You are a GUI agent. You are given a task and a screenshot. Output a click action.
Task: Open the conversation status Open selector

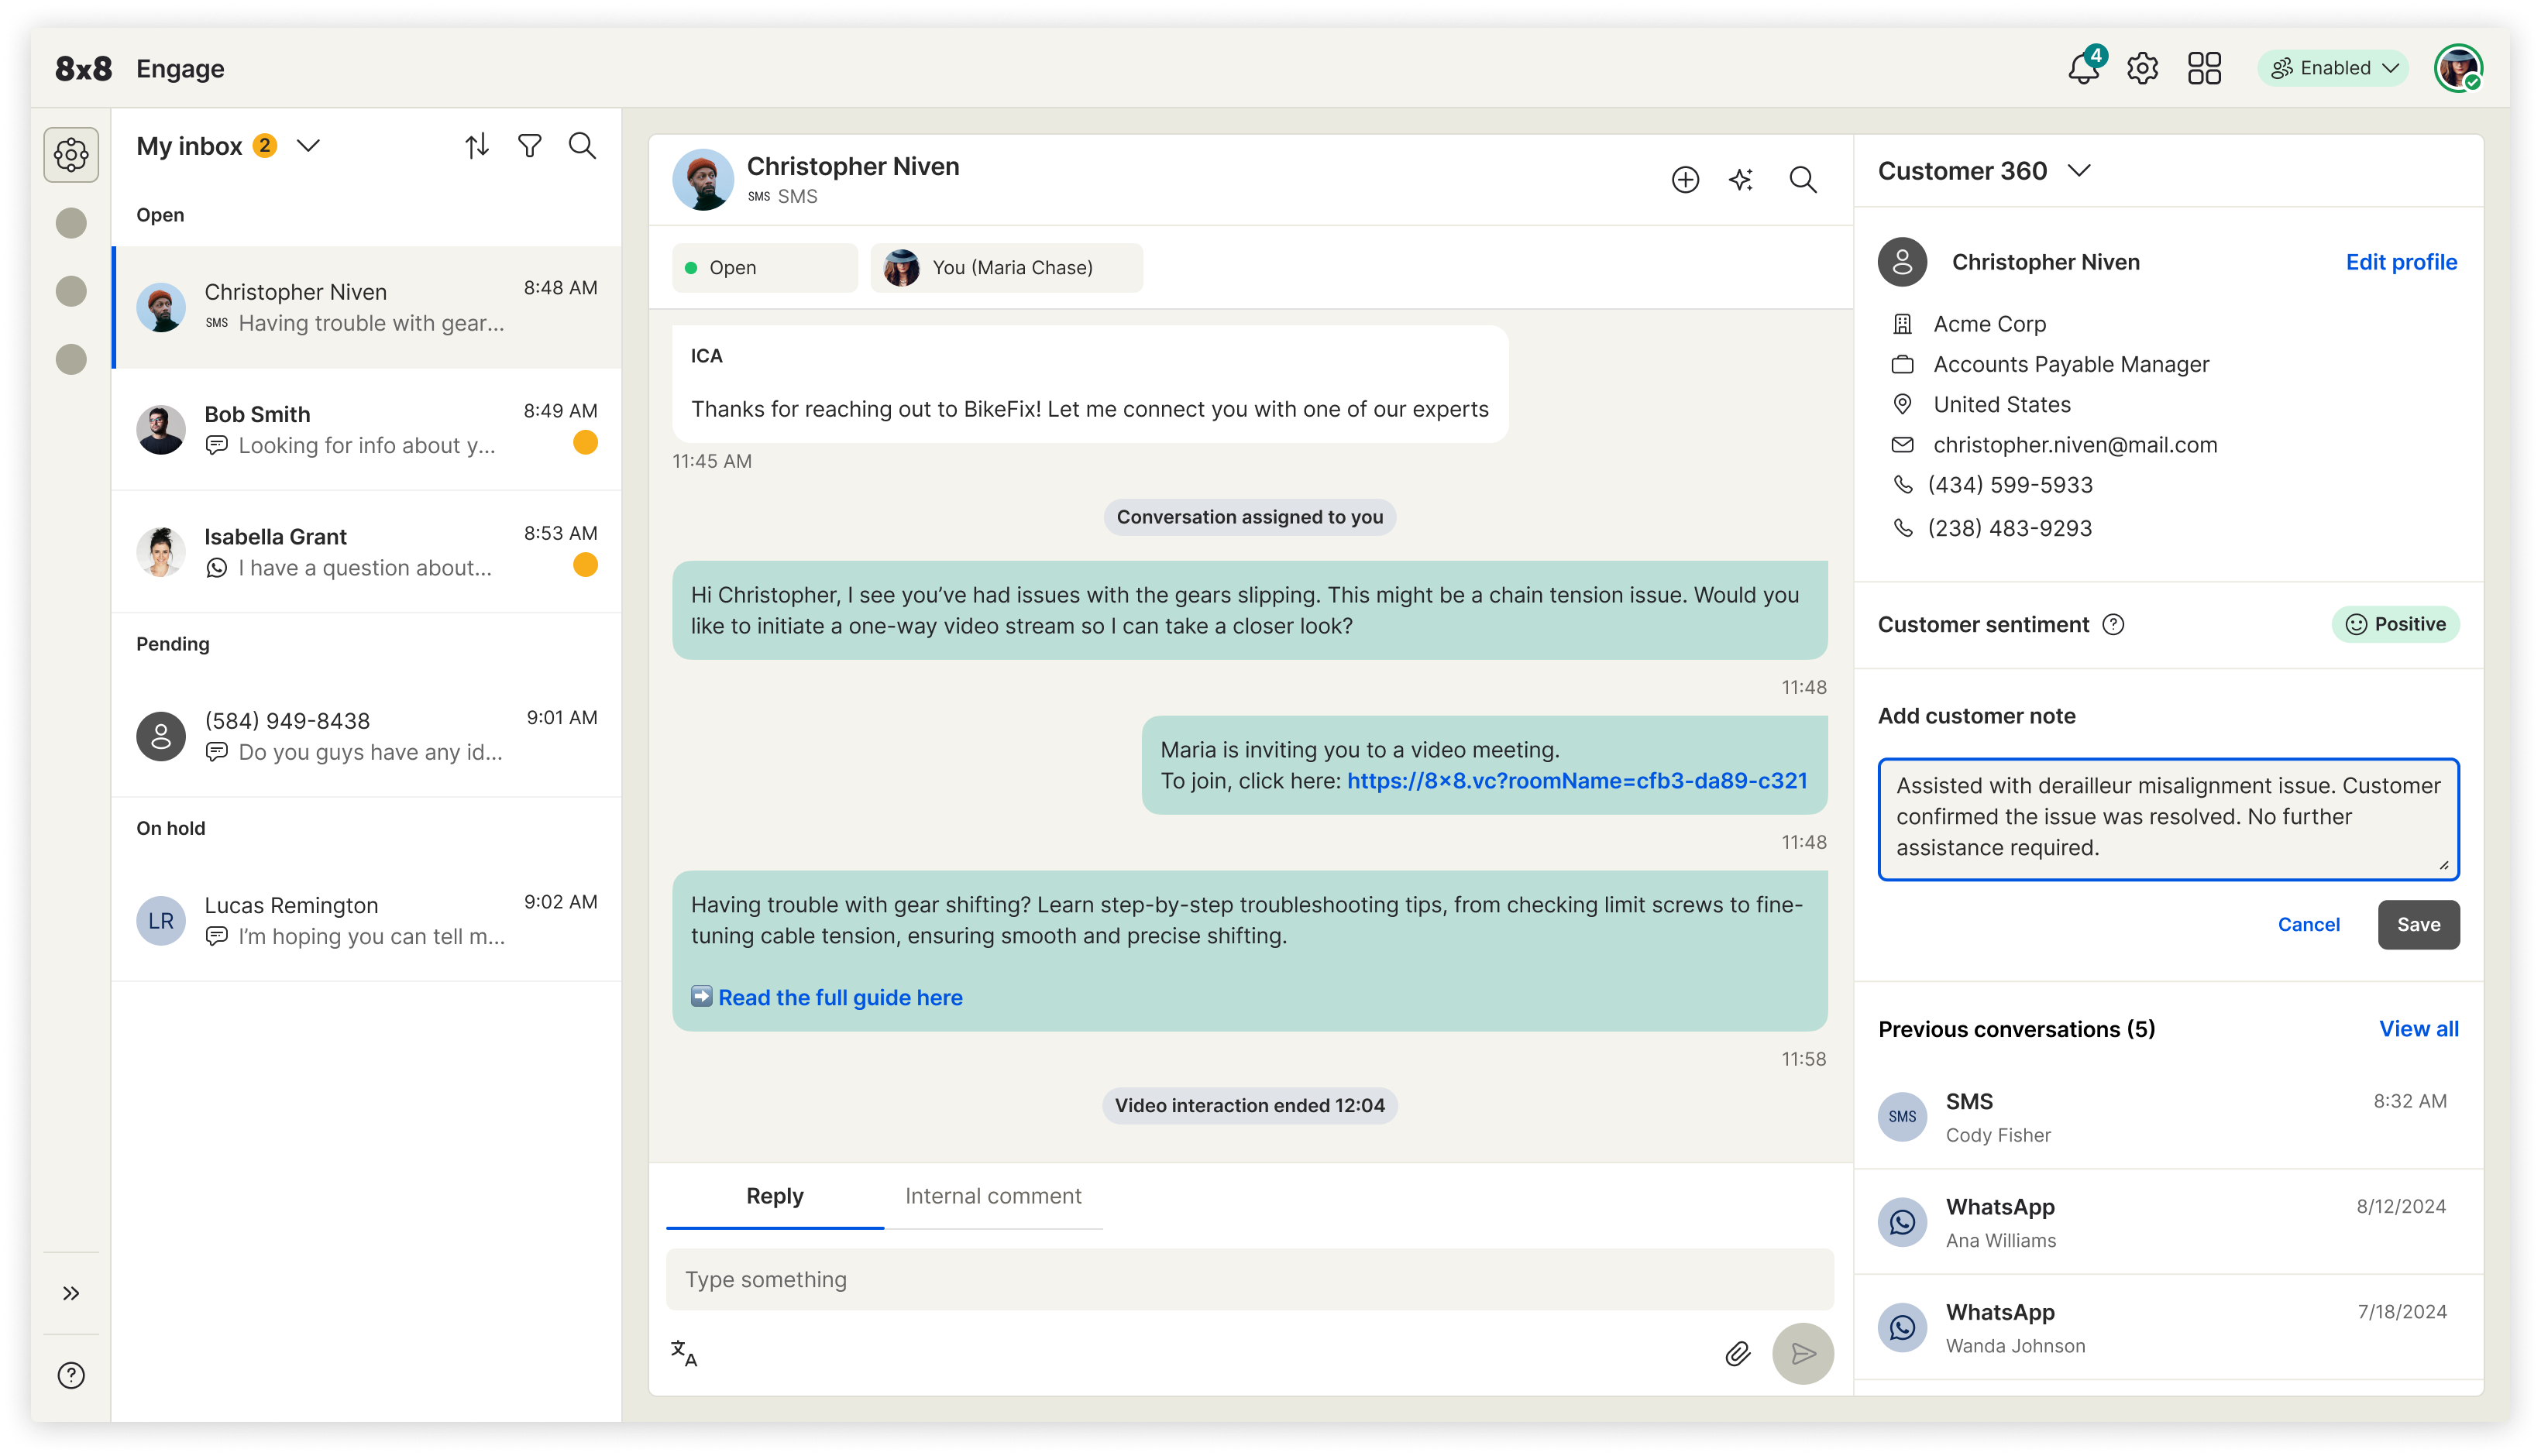click(x=764, y=268)
